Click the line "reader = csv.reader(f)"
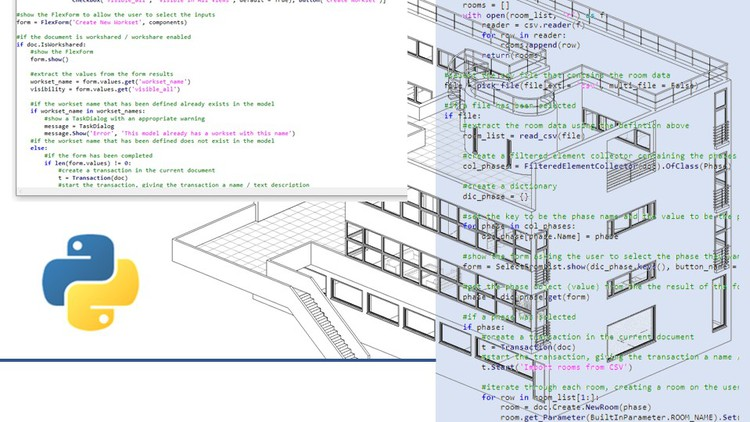 (532, 25)
